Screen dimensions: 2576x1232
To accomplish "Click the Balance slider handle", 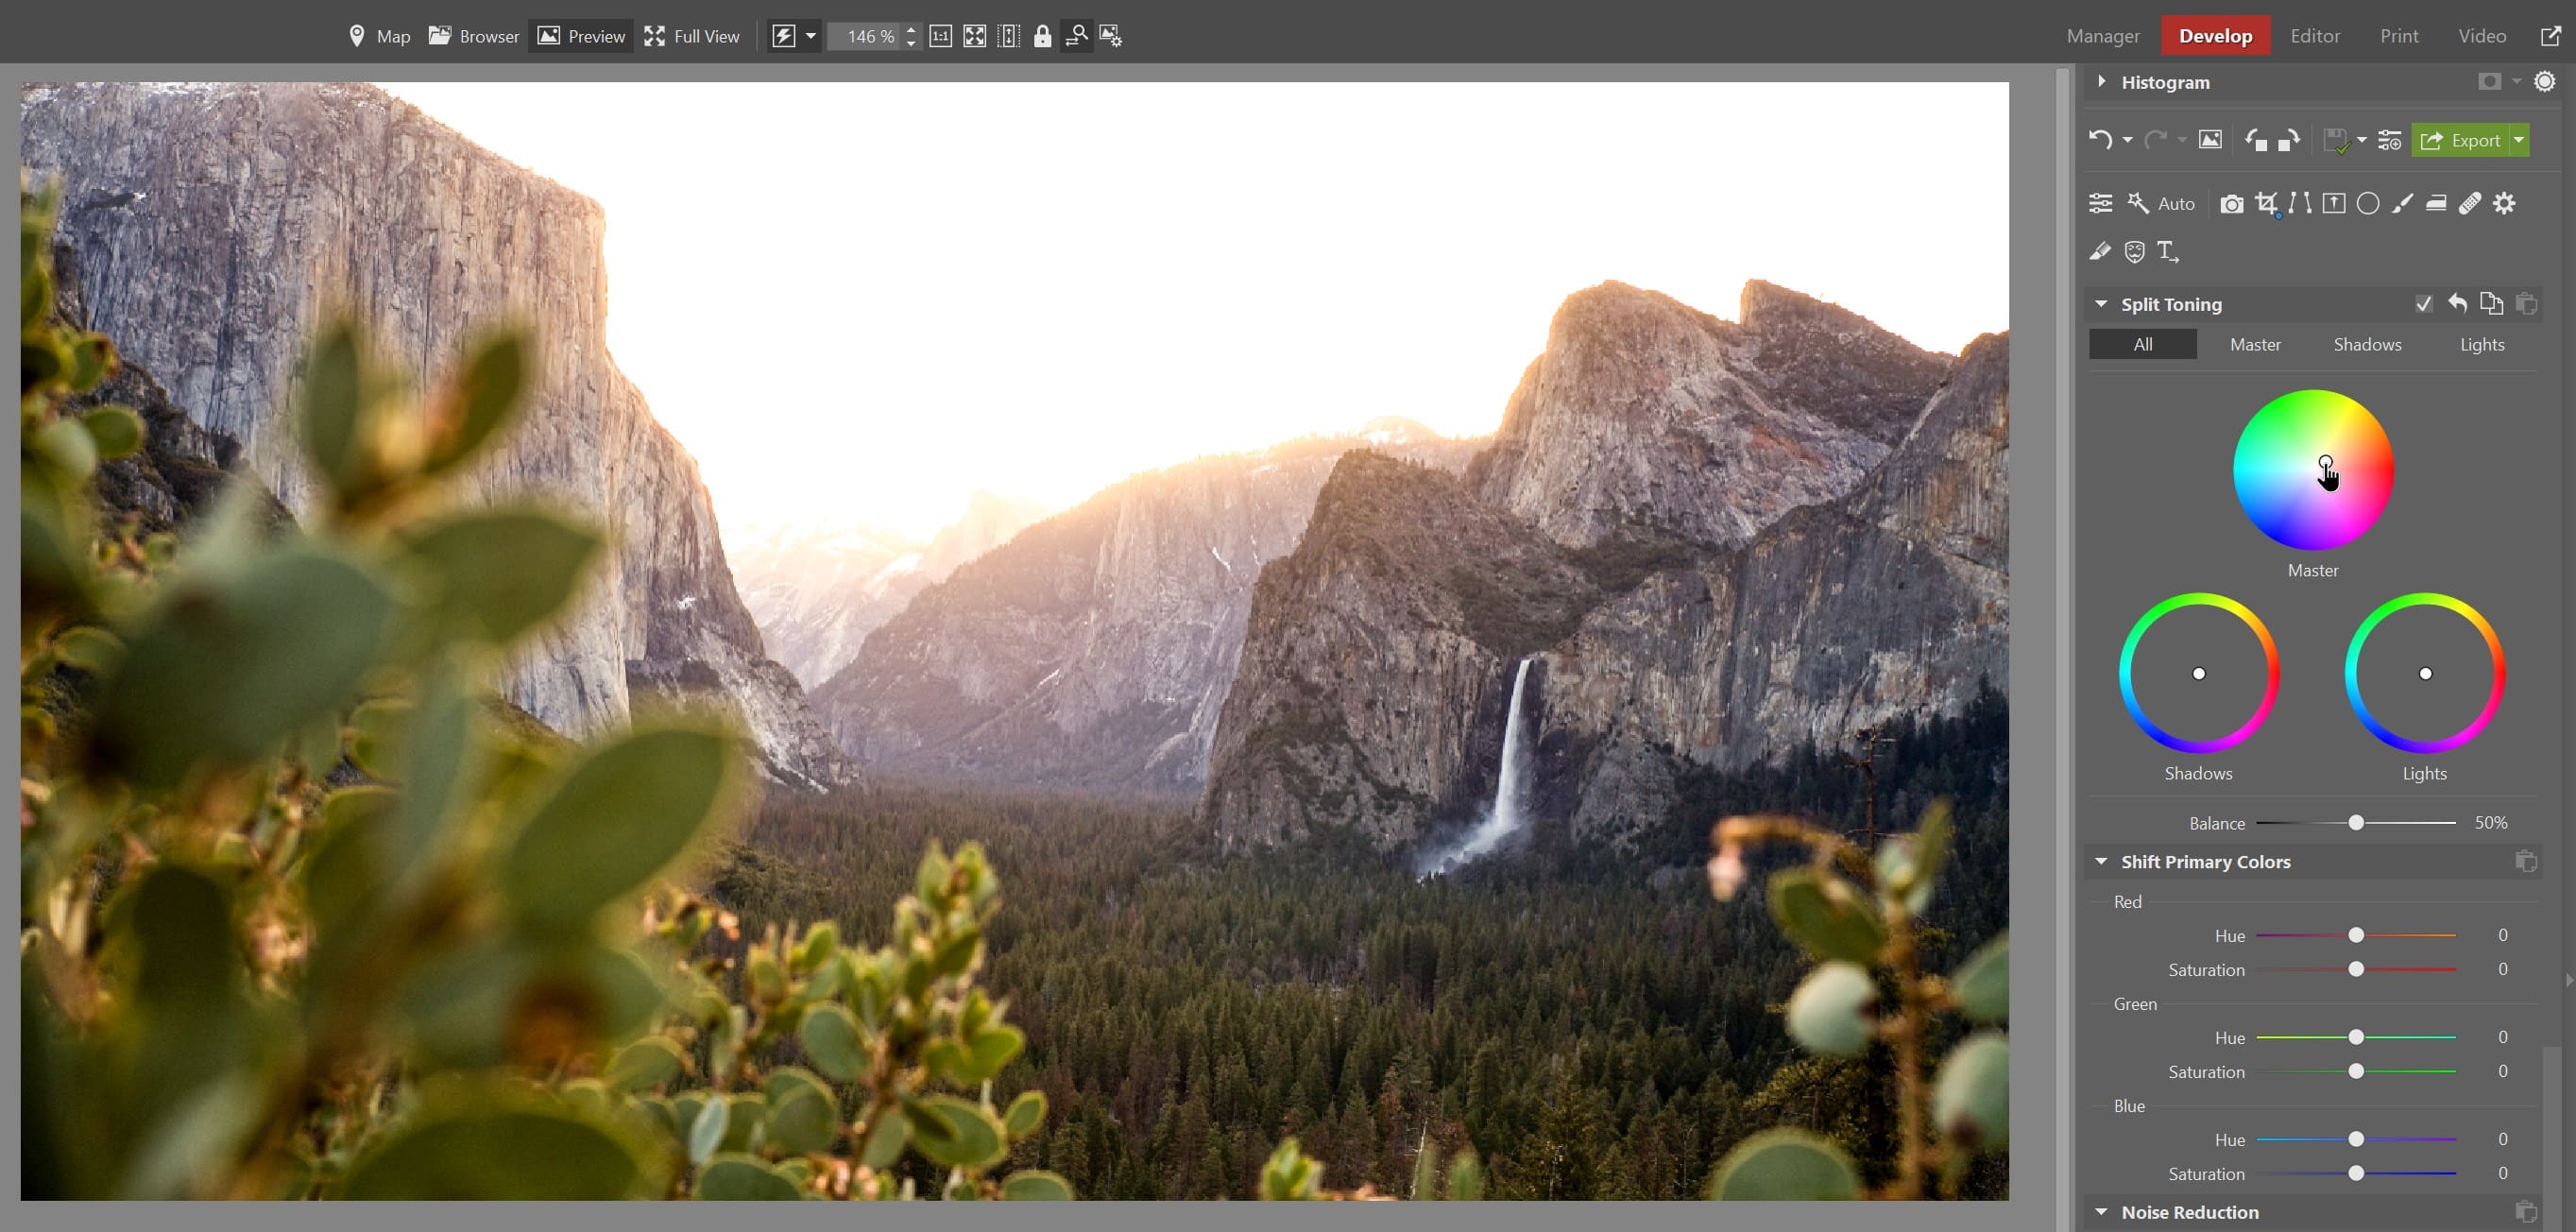I will coord(2356,822).
